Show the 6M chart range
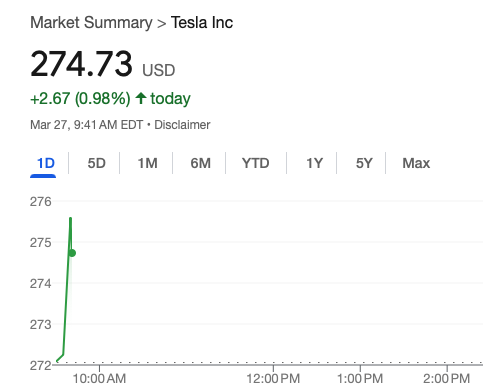 pos(200,163)
